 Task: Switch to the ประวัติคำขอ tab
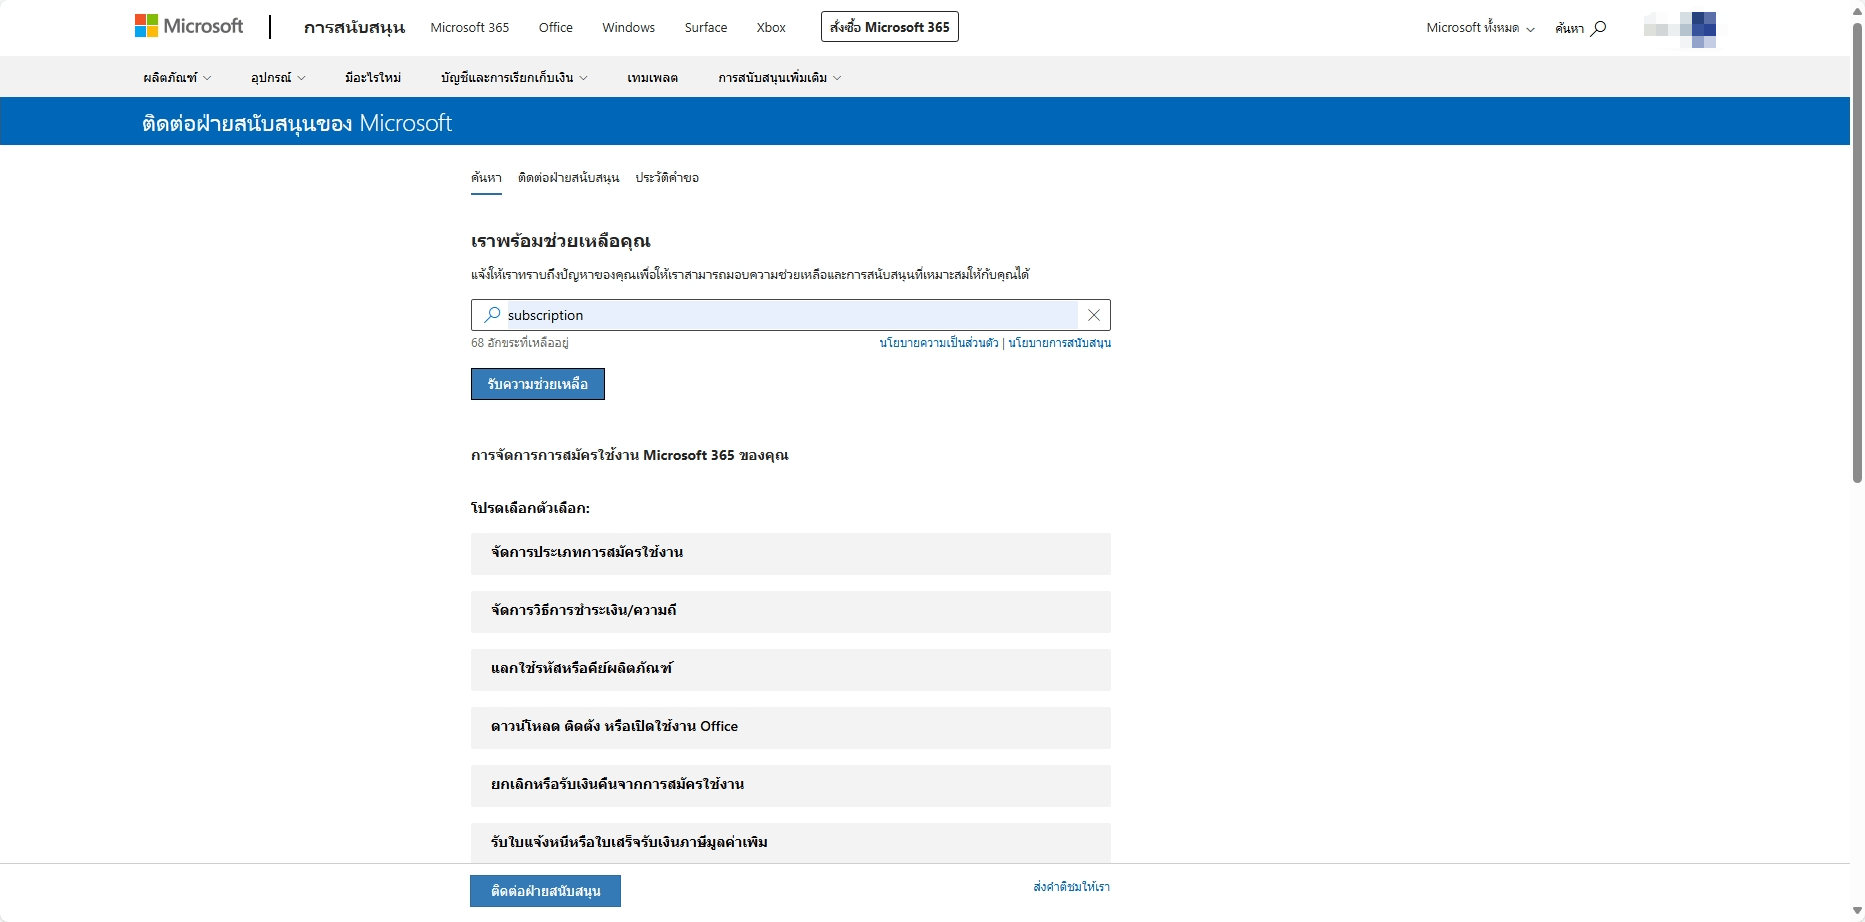click(x=667, y=178)
